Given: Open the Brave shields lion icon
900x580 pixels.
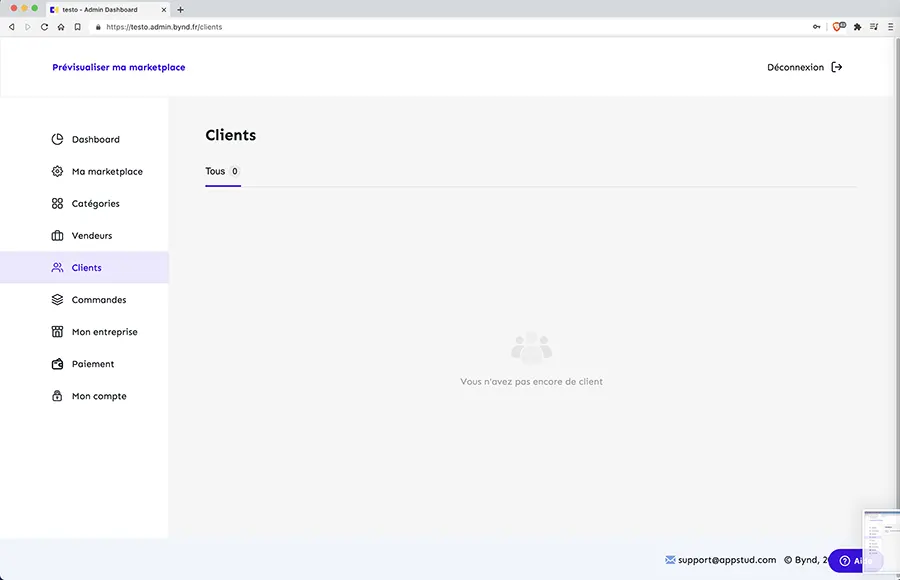Looking at the screenshot, I should pos(839,27).
